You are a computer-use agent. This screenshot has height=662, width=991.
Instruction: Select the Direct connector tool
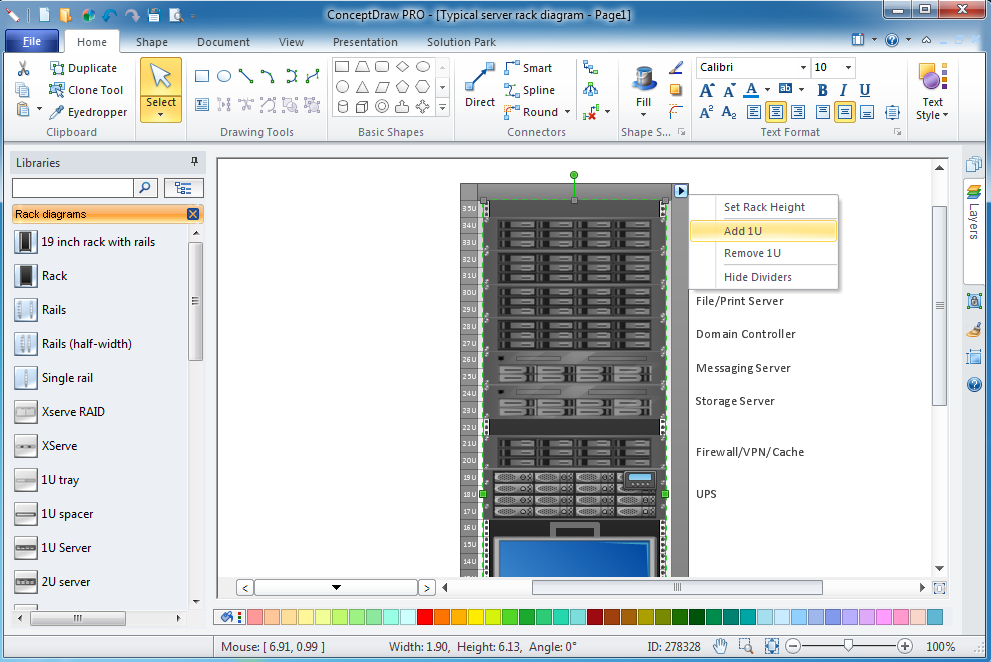coord(480,86)
